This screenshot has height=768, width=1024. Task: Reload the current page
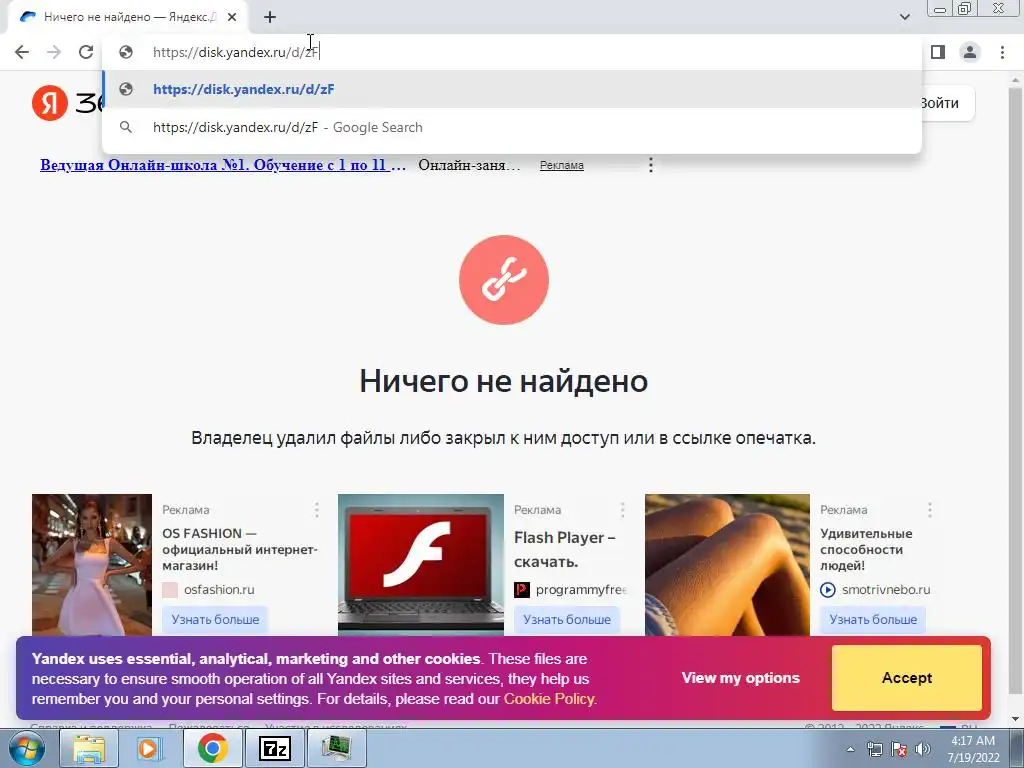(x=86, y=52)
